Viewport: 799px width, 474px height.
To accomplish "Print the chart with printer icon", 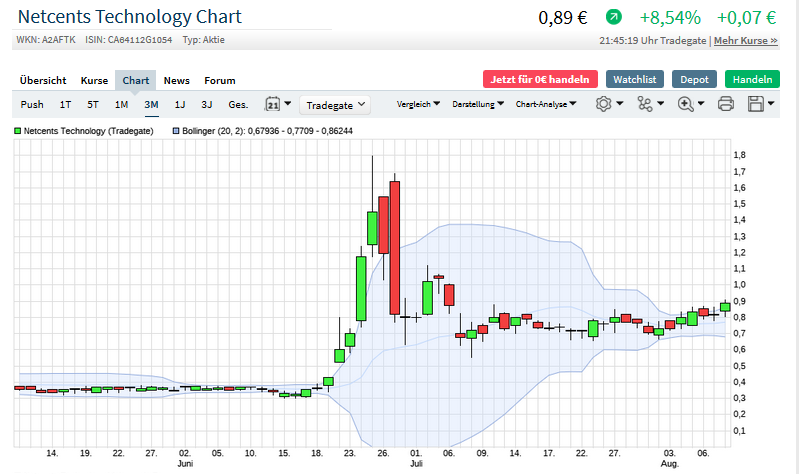I will tap(726, 104).
